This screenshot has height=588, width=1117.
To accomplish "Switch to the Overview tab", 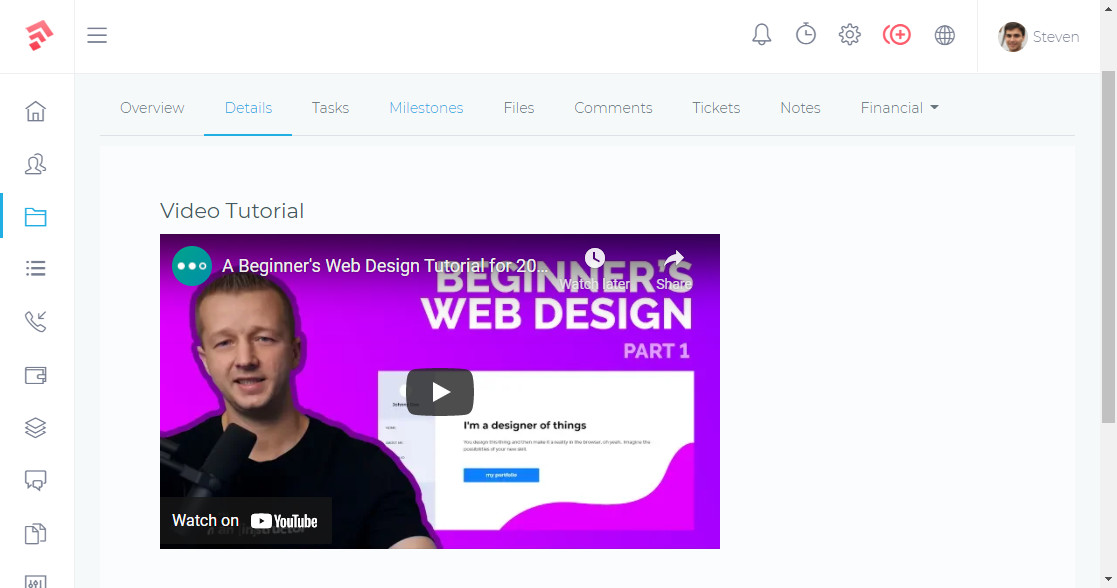I will click(152, 108).
